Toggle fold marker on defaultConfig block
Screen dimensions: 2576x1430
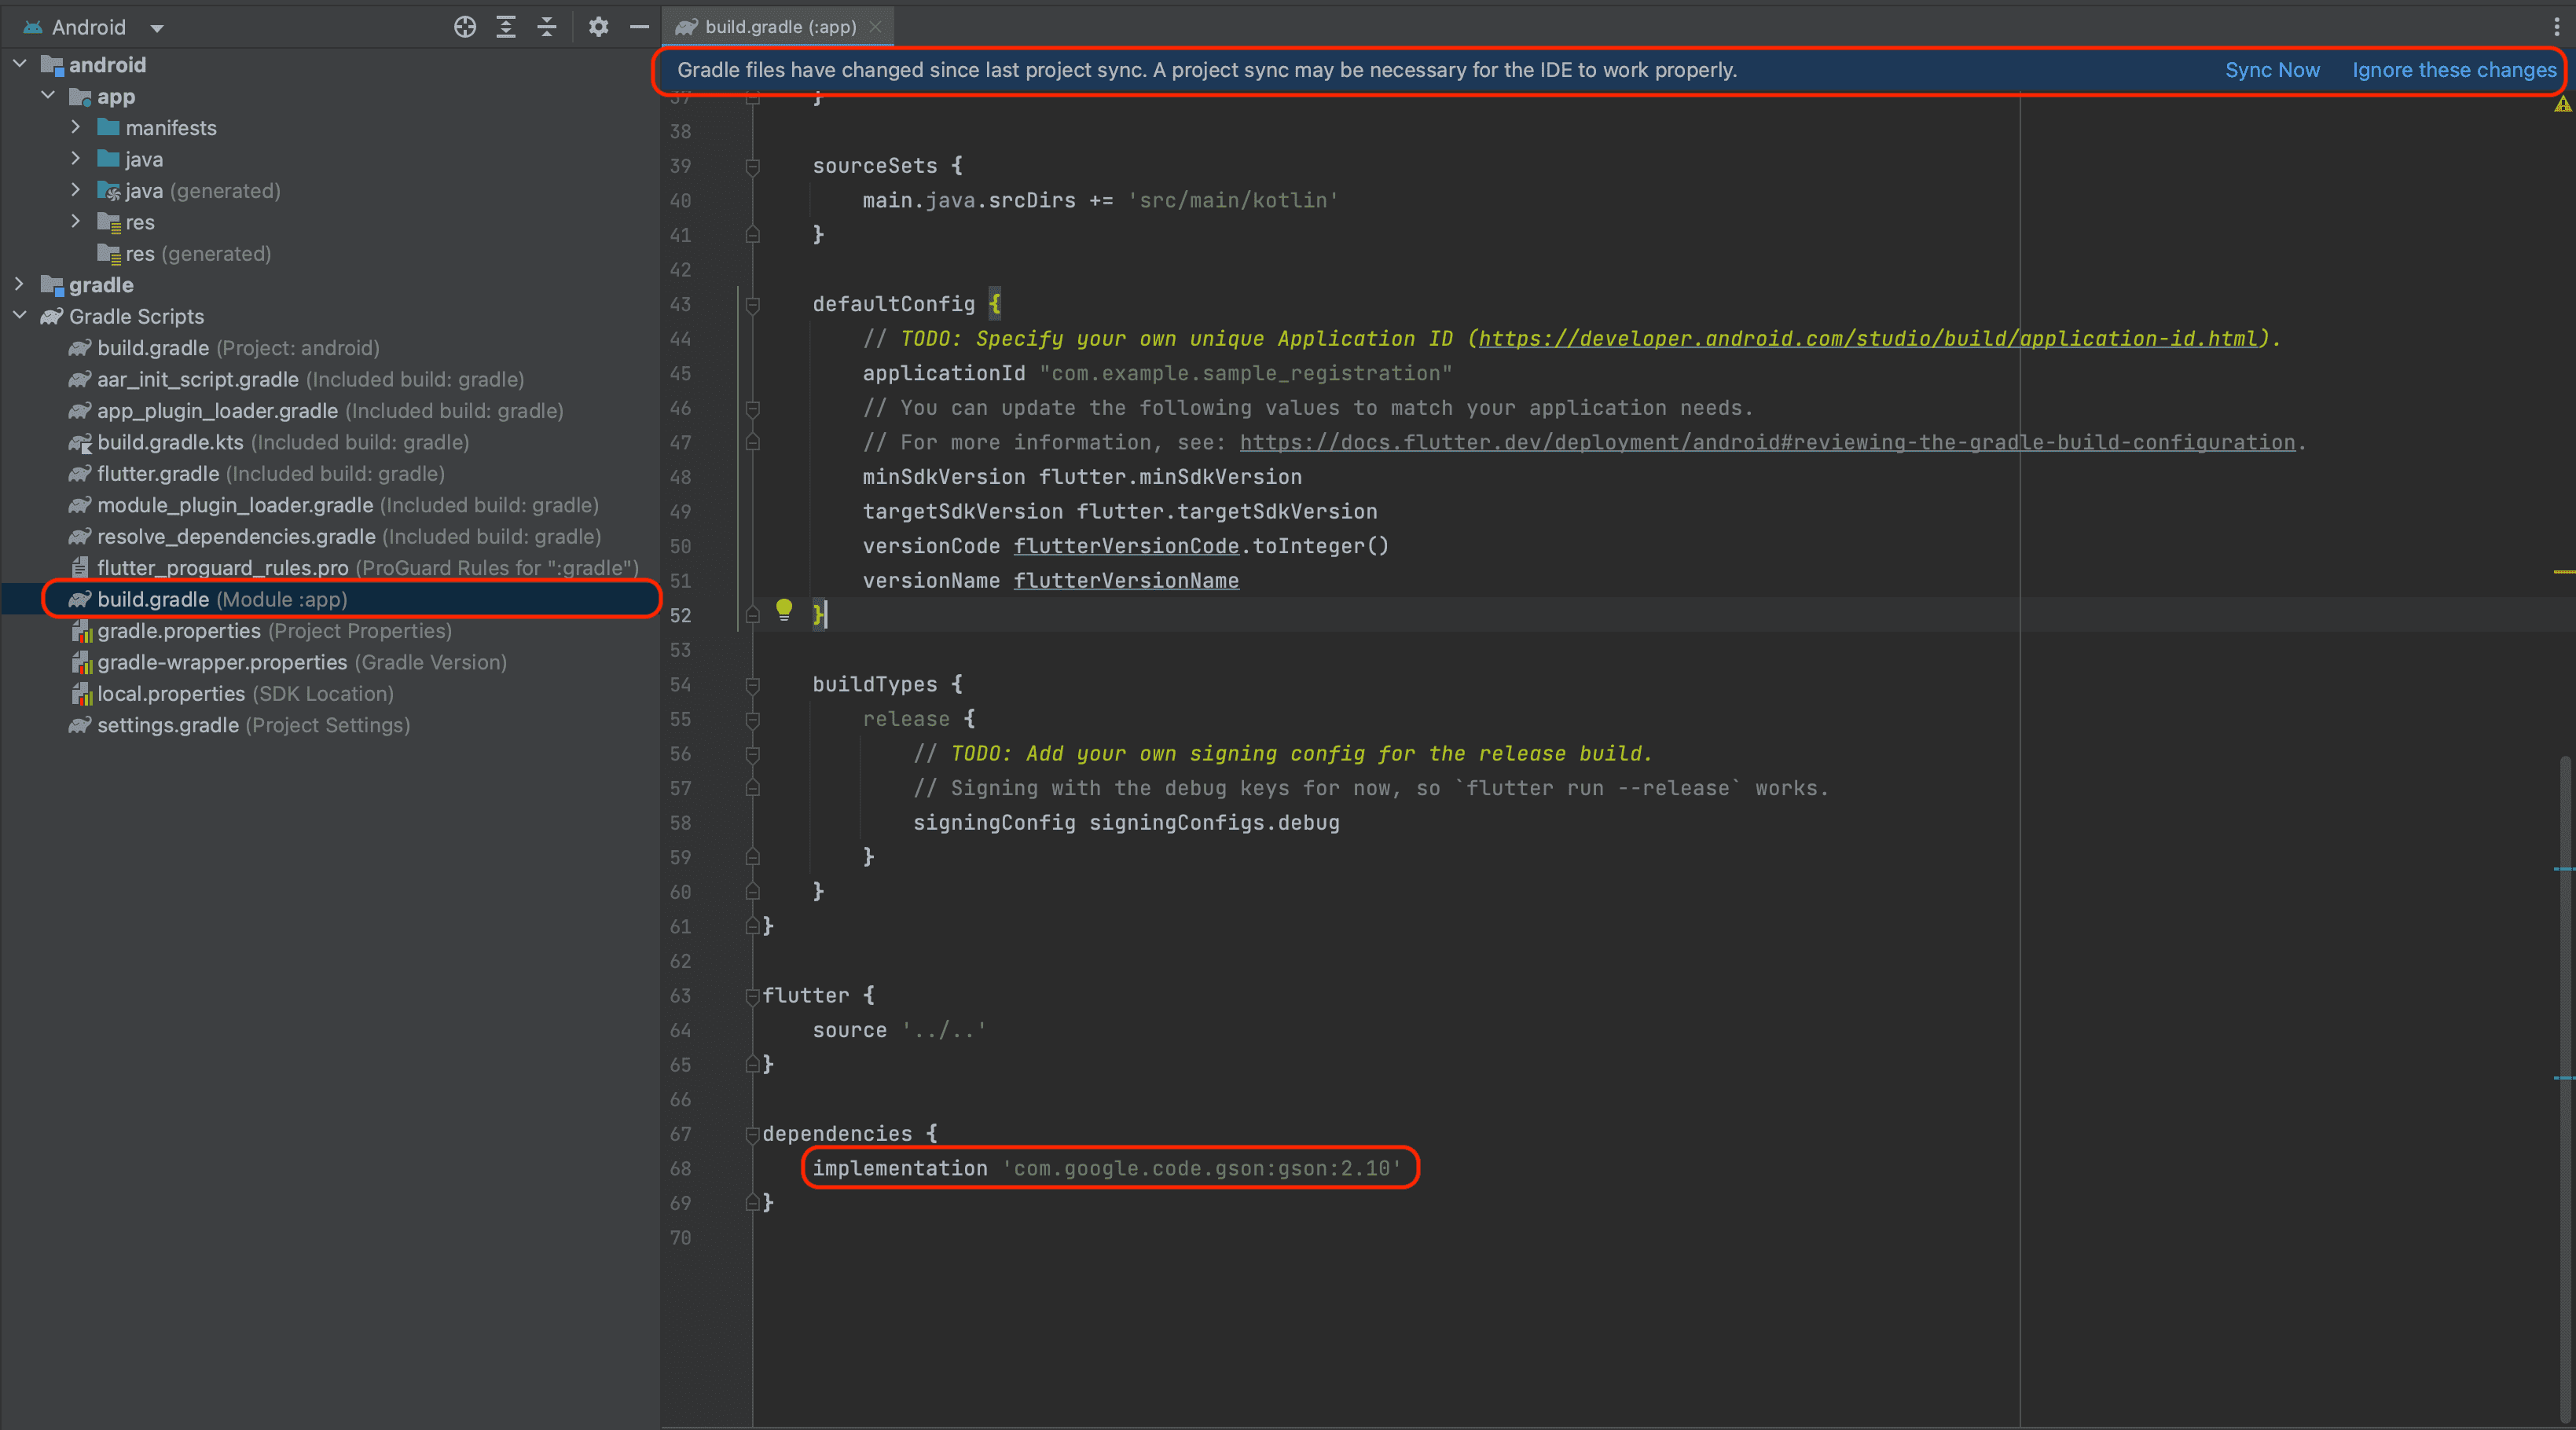[753, 304]
